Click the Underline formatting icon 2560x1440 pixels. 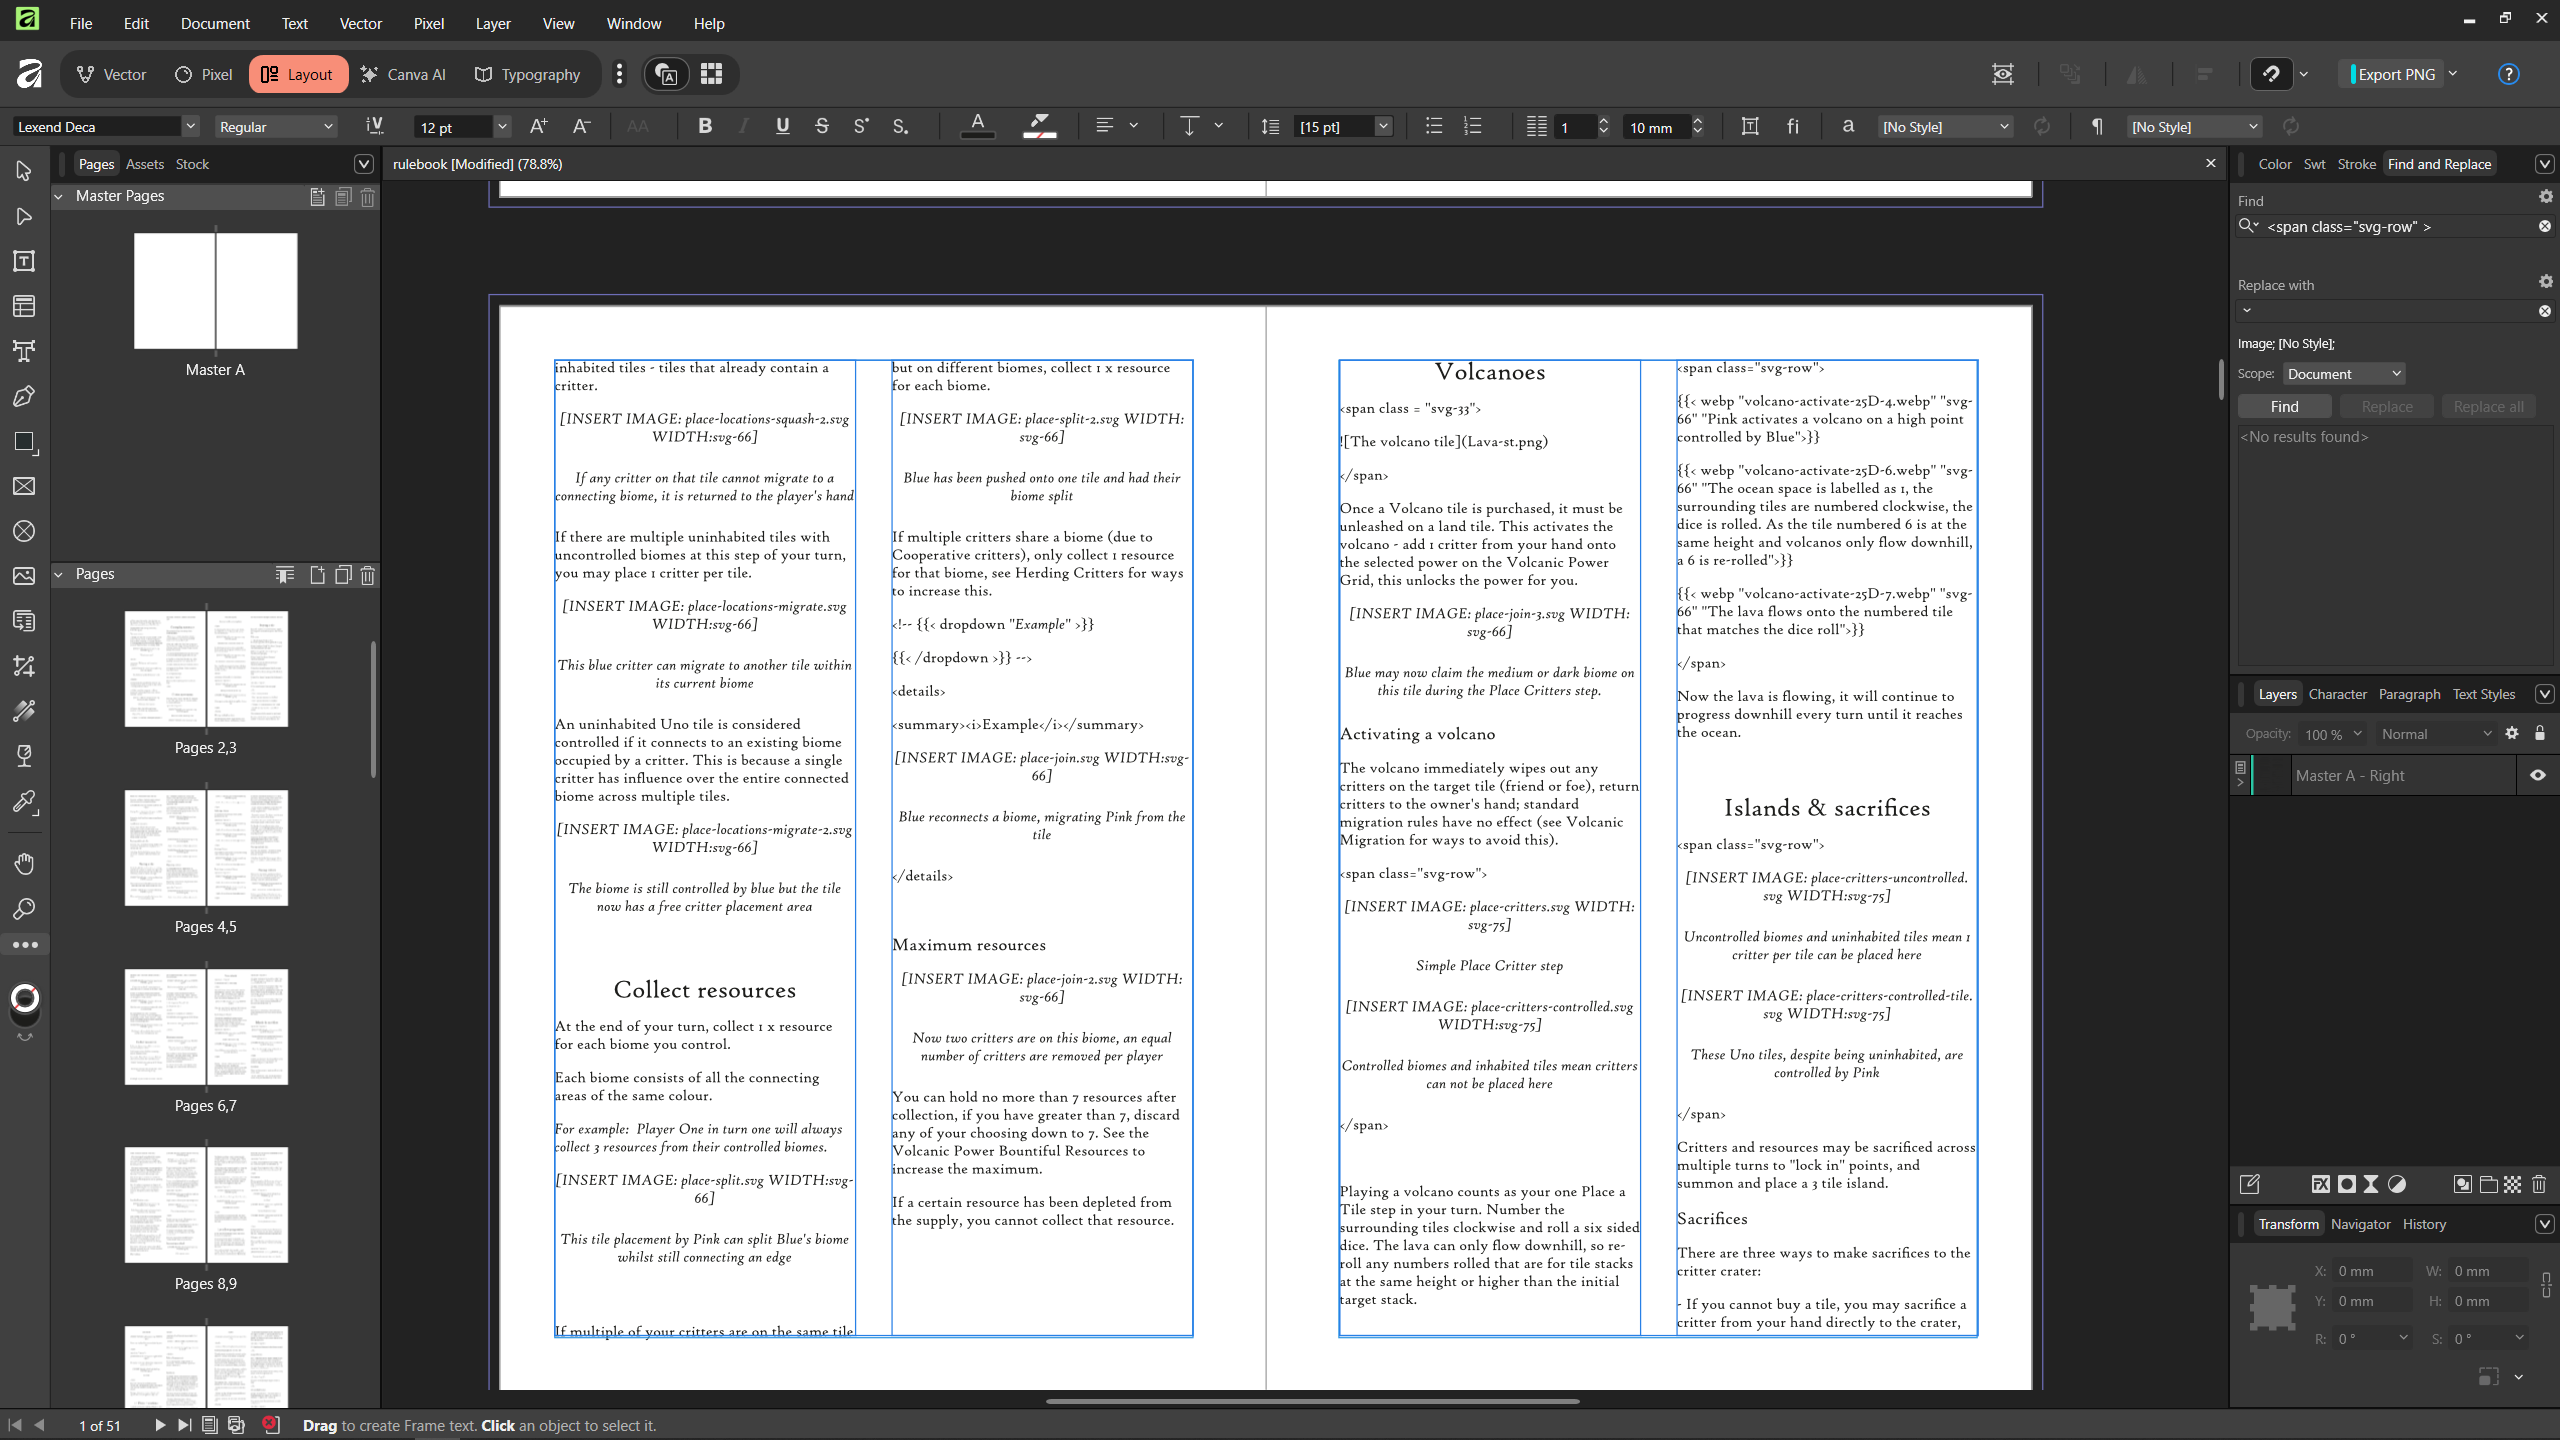(x=782, y=126)
